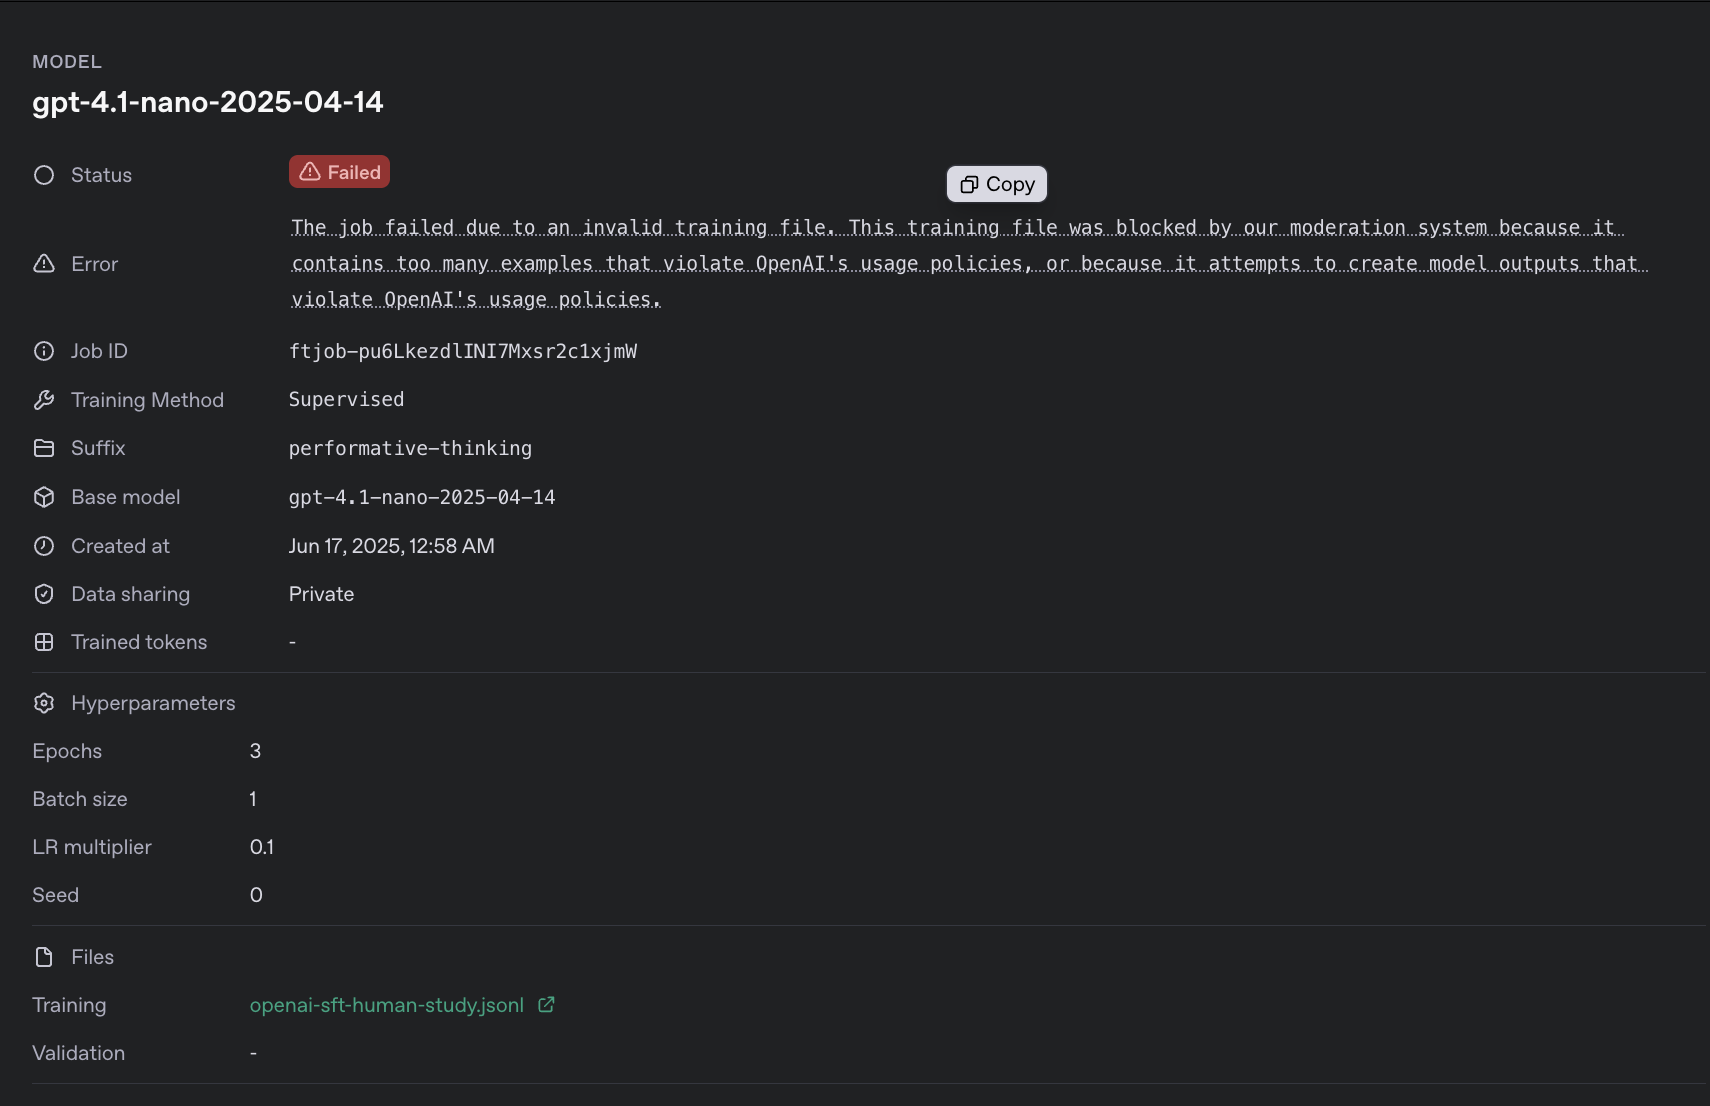Screen dimensions: 1710x1106
Task: Click the red Failed status badge
Action: 339,172
